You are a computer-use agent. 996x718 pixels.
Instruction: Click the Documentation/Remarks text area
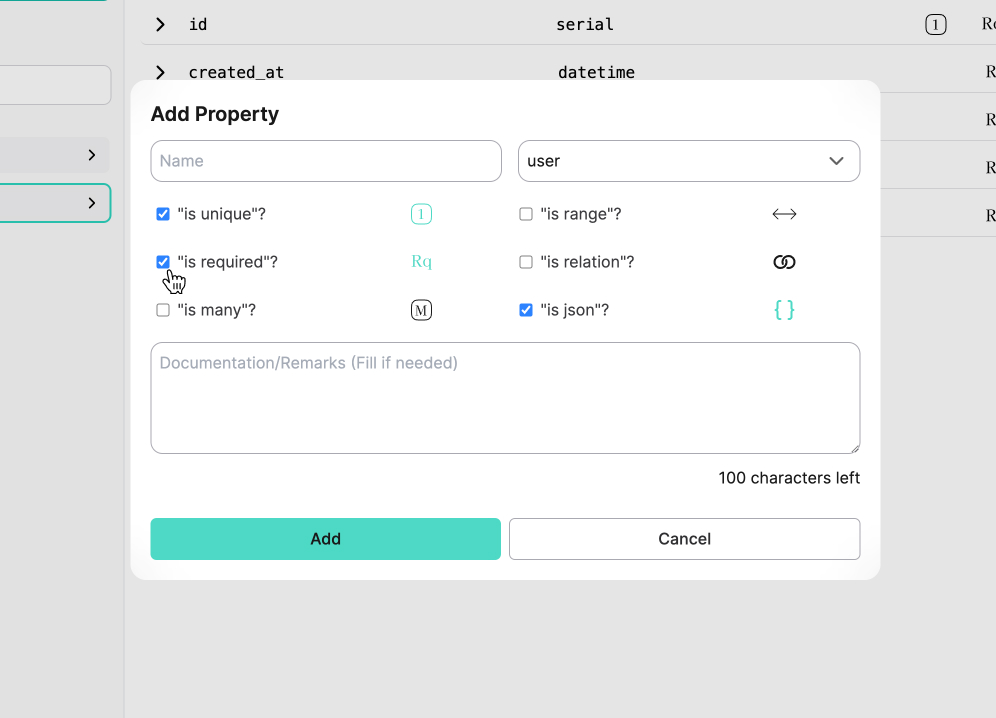(505, 398)
